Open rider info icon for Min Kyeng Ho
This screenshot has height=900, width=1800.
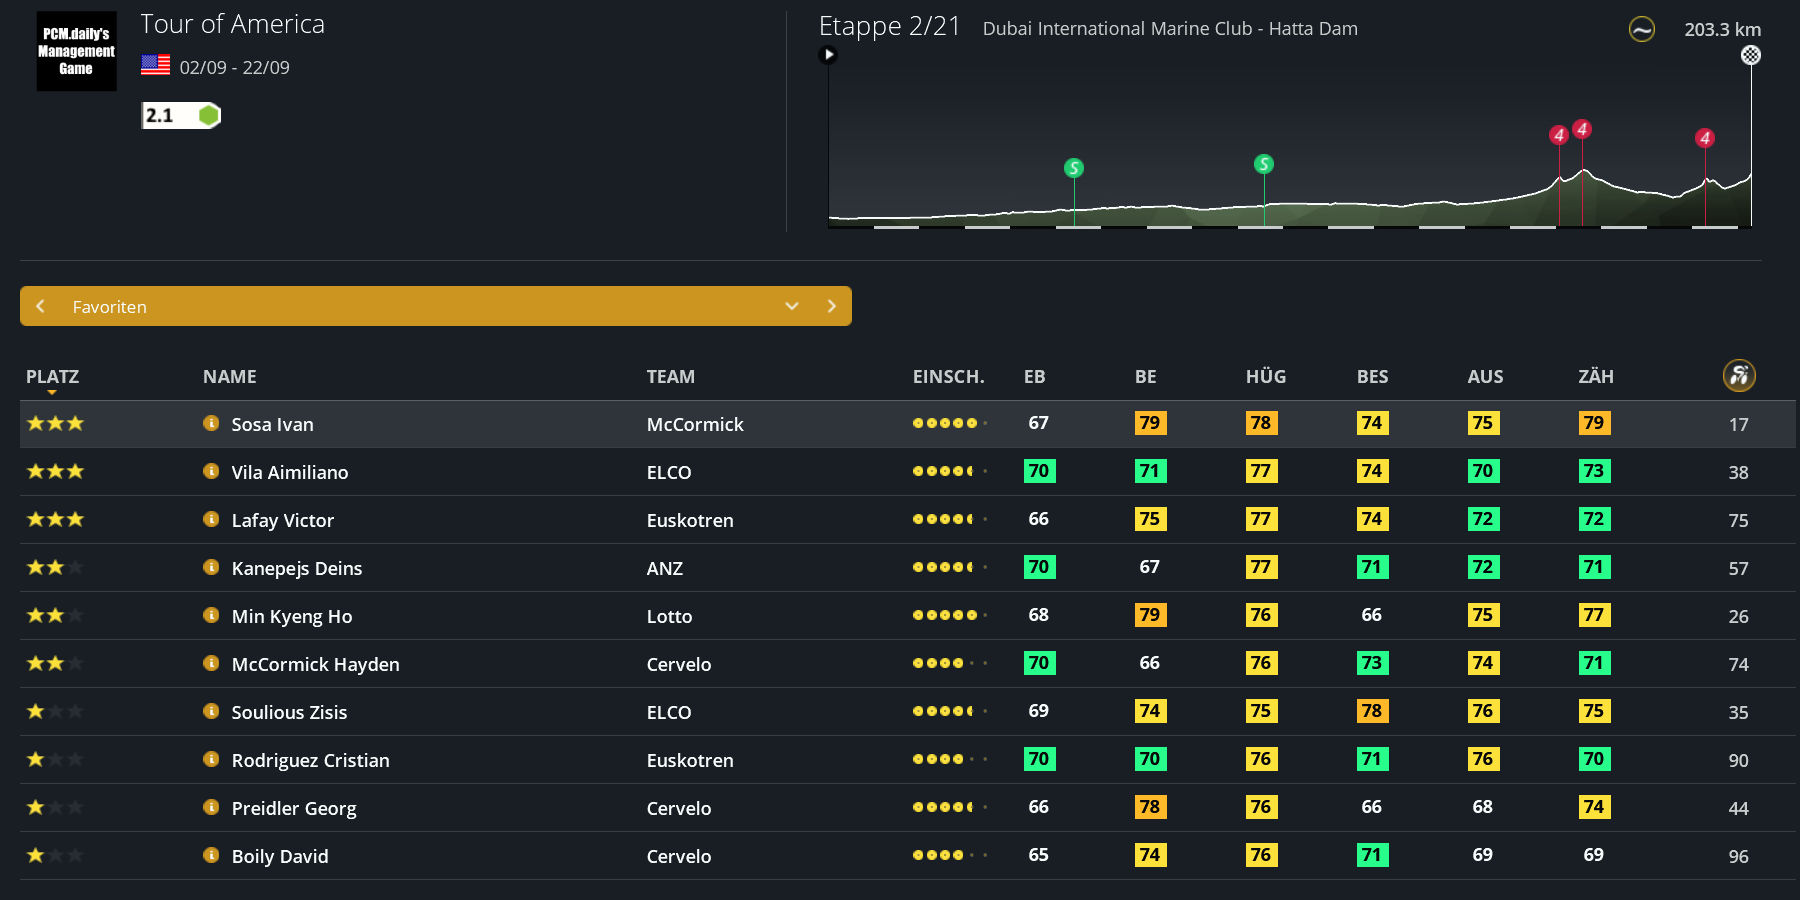coord(211,615)
